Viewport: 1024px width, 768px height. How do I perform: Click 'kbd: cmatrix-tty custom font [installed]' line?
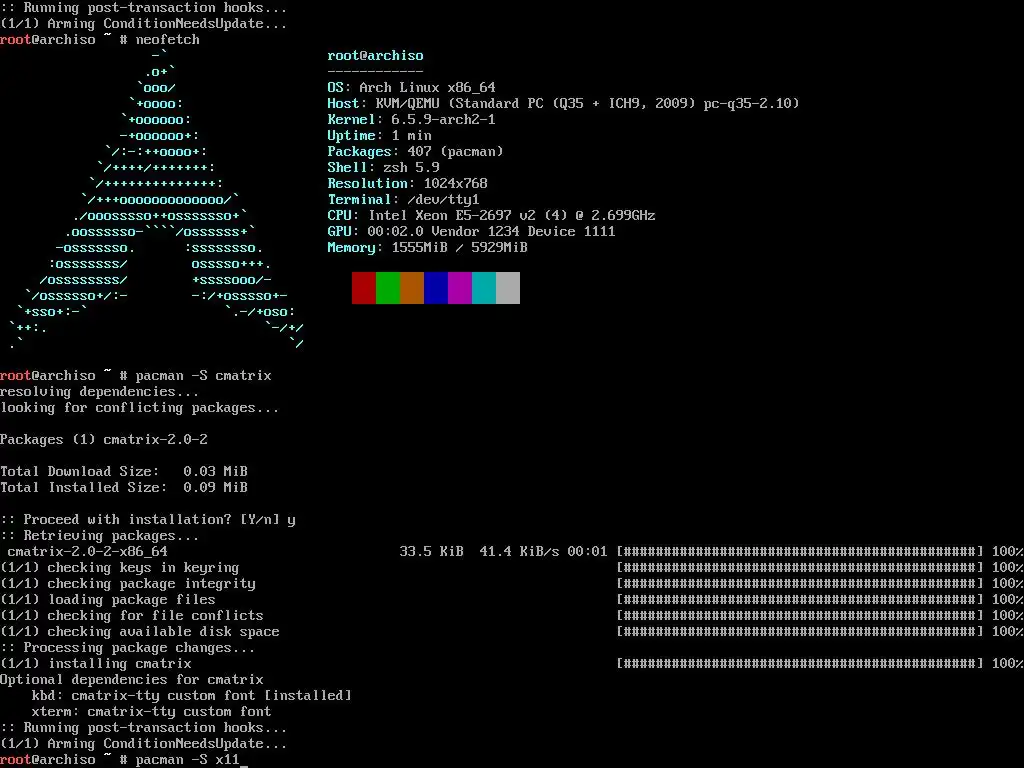click(192, 696)
